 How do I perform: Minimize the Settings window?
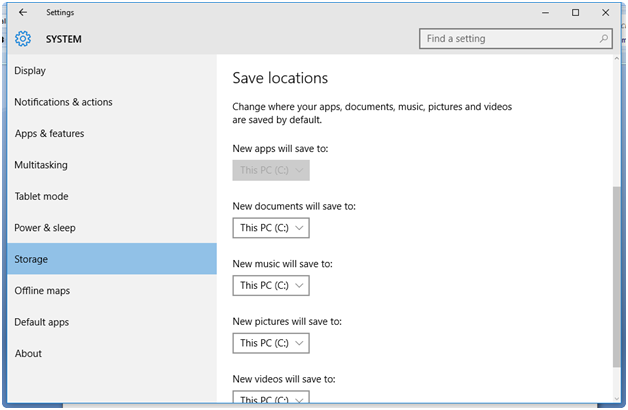(546, 13)
